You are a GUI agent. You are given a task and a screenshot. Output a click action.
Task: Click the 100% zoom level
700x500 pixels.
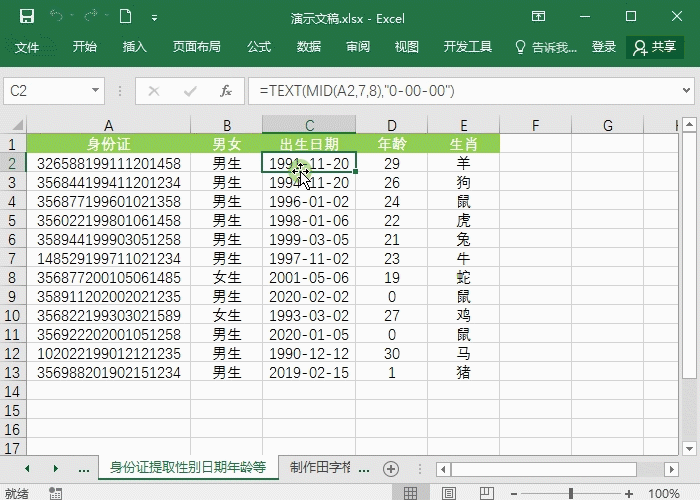[664, 493]
